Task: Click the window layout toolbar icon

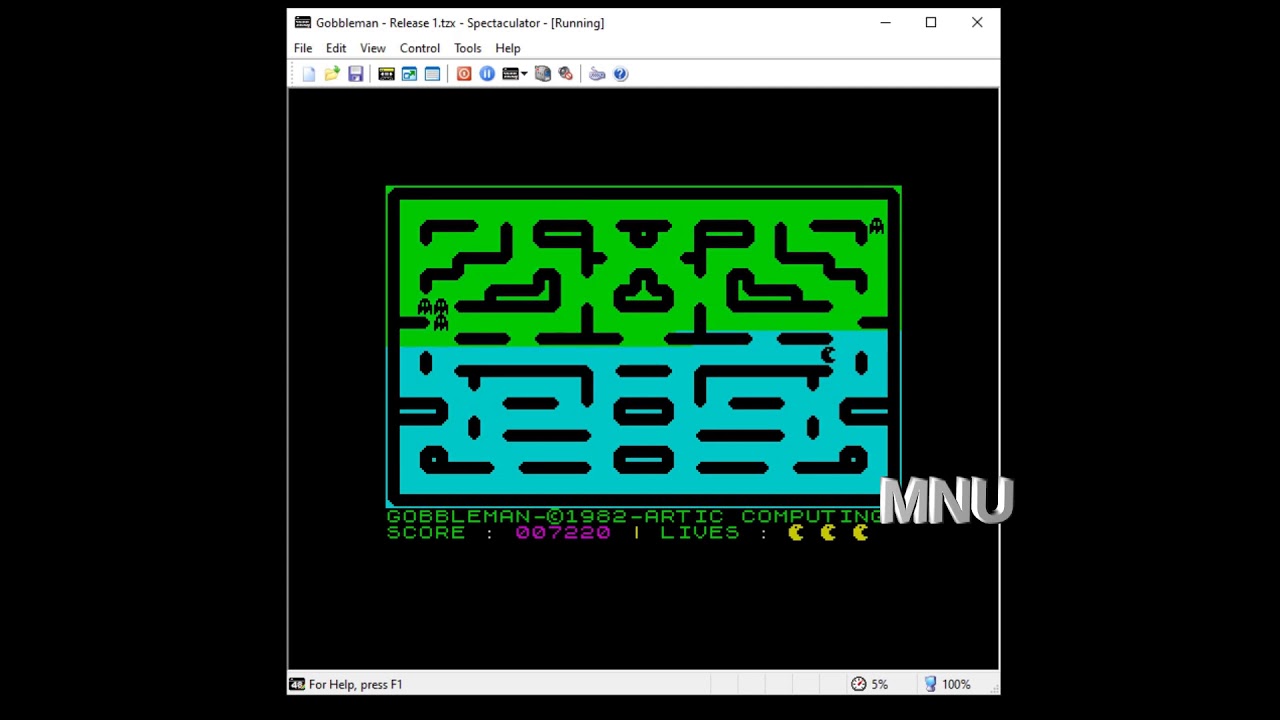Action: pos(432,74)
